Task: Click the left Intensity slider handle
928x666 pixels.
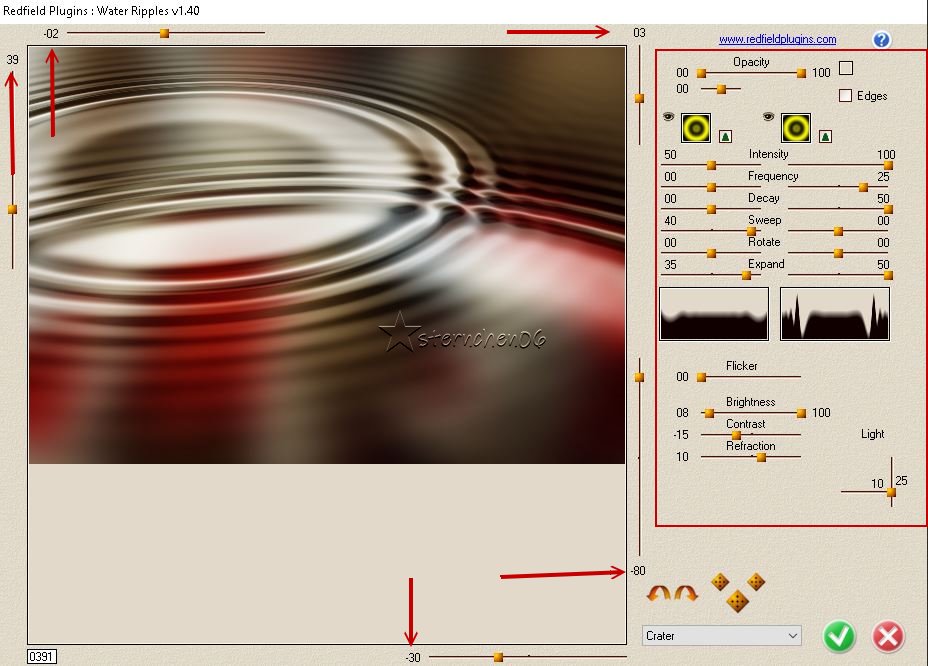Action: (x=712, y=165)
